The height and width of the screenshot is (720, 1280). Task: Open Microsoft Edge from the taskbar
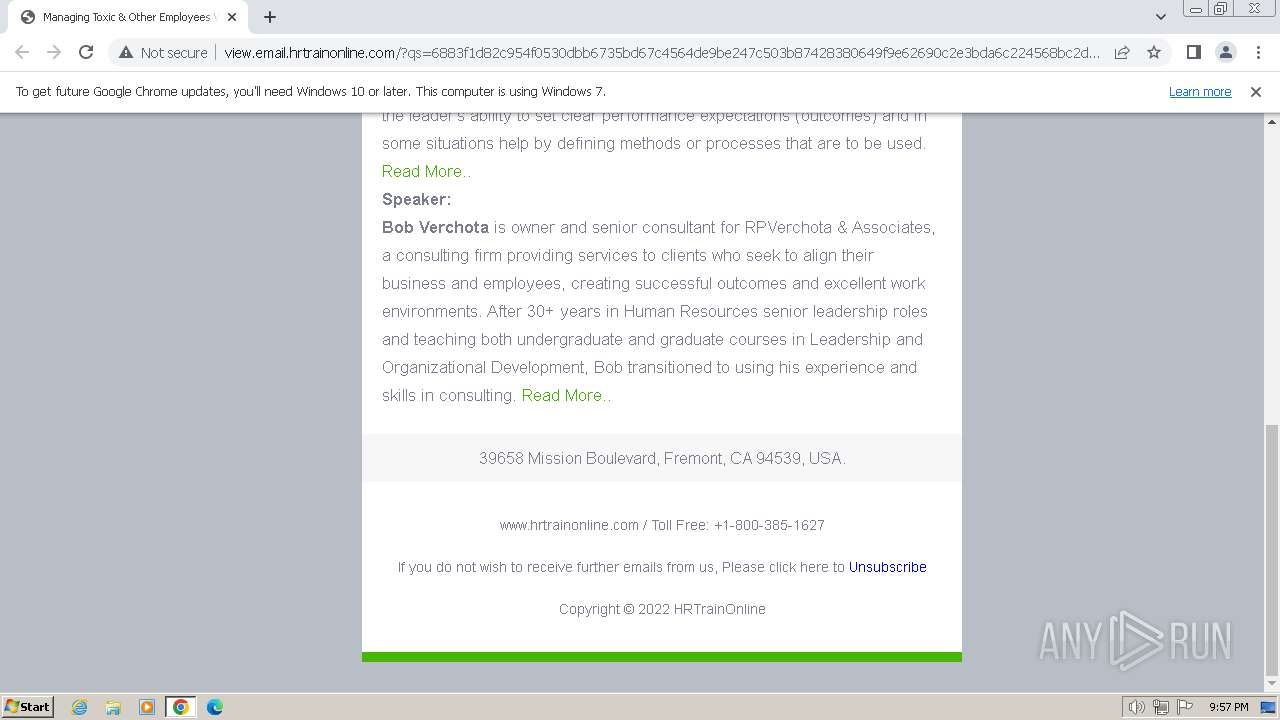215,707
